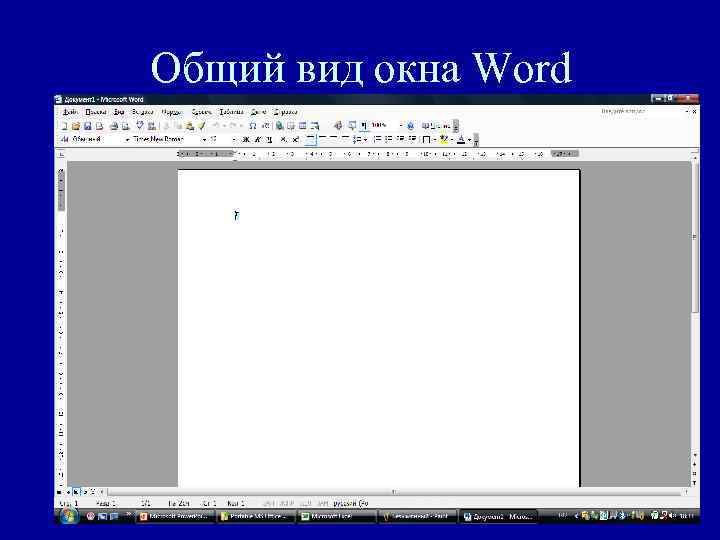The height and width of the screenshot is (540, 720).
Task: Show or hide paragraph marks
Action: (364, 126)
